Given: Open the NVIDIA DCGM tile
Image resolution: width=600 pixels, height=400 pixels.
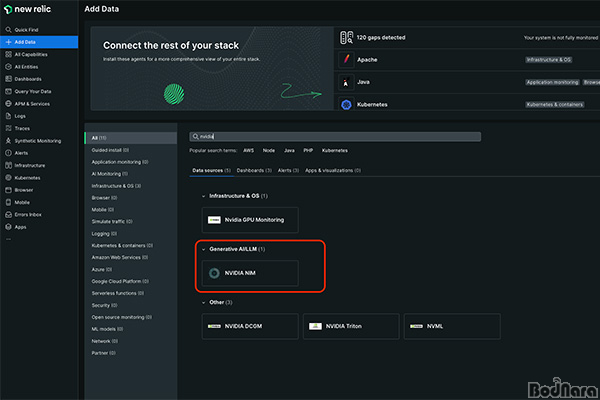Looking at the screenshot, I should 250,326.
